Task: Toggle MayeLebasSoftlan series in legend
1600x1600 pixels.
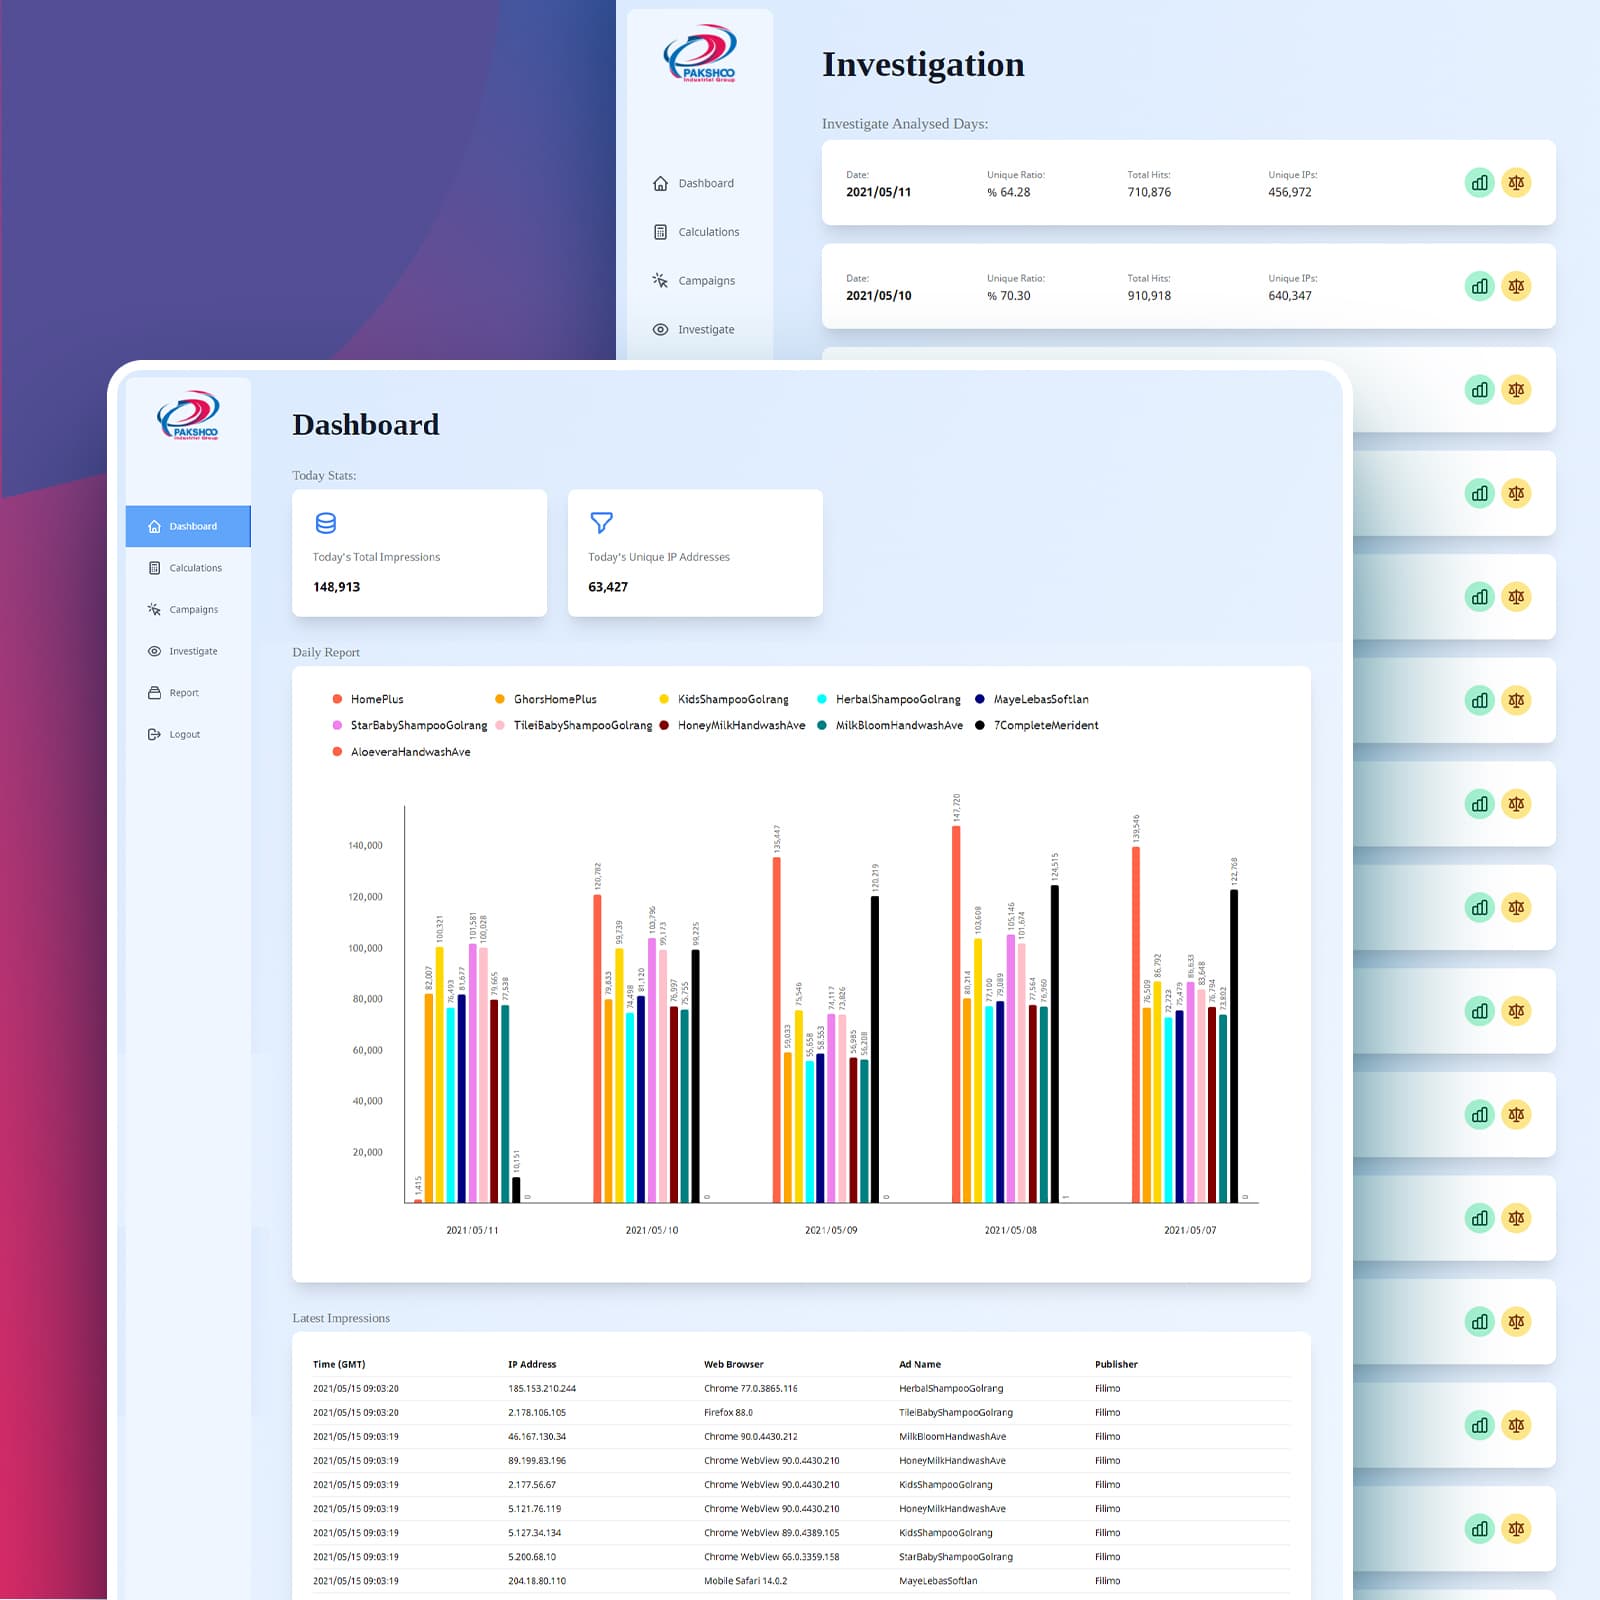Action: (x=1032, y=699)
